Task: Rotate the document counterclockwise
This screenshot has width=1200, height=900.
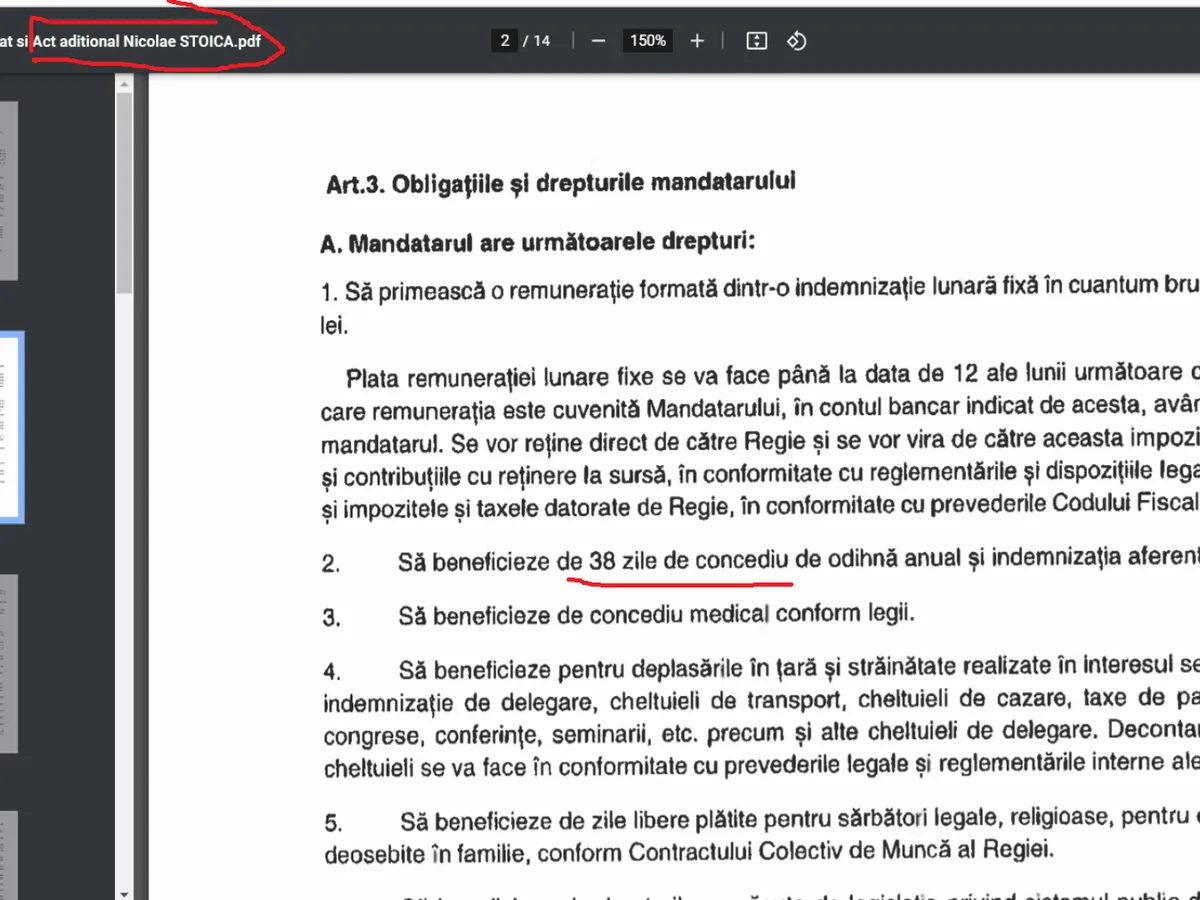Action: click(x=797, y=41)
